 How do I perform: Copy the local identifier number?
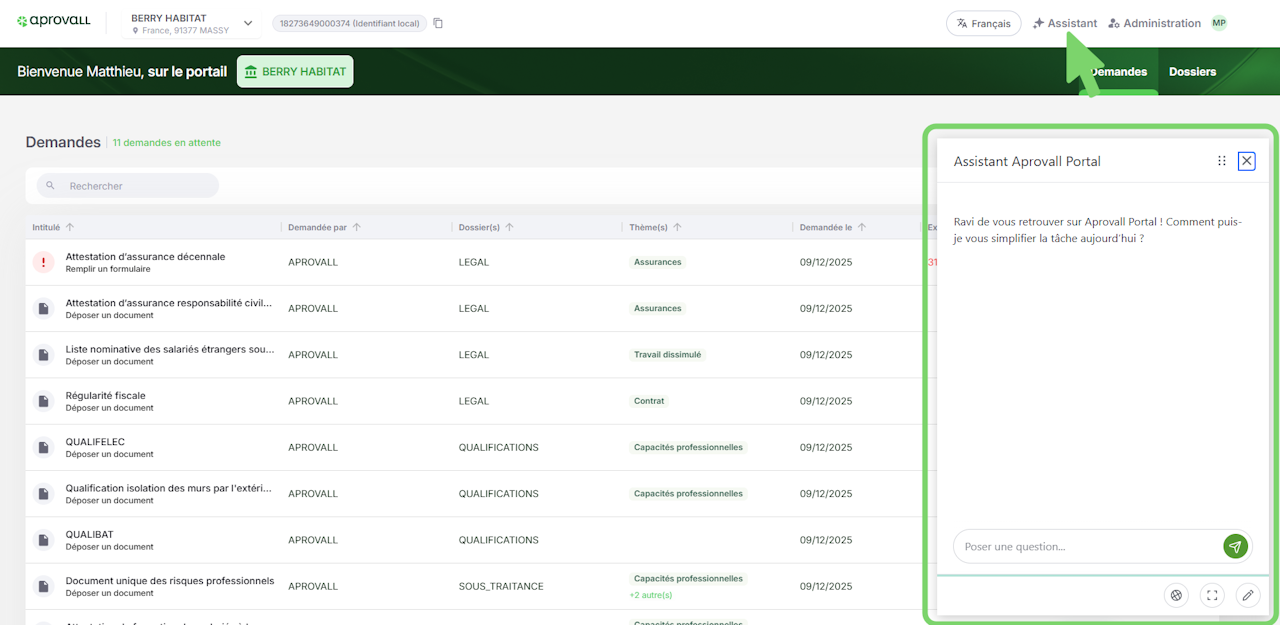click(x=438, y=23)
